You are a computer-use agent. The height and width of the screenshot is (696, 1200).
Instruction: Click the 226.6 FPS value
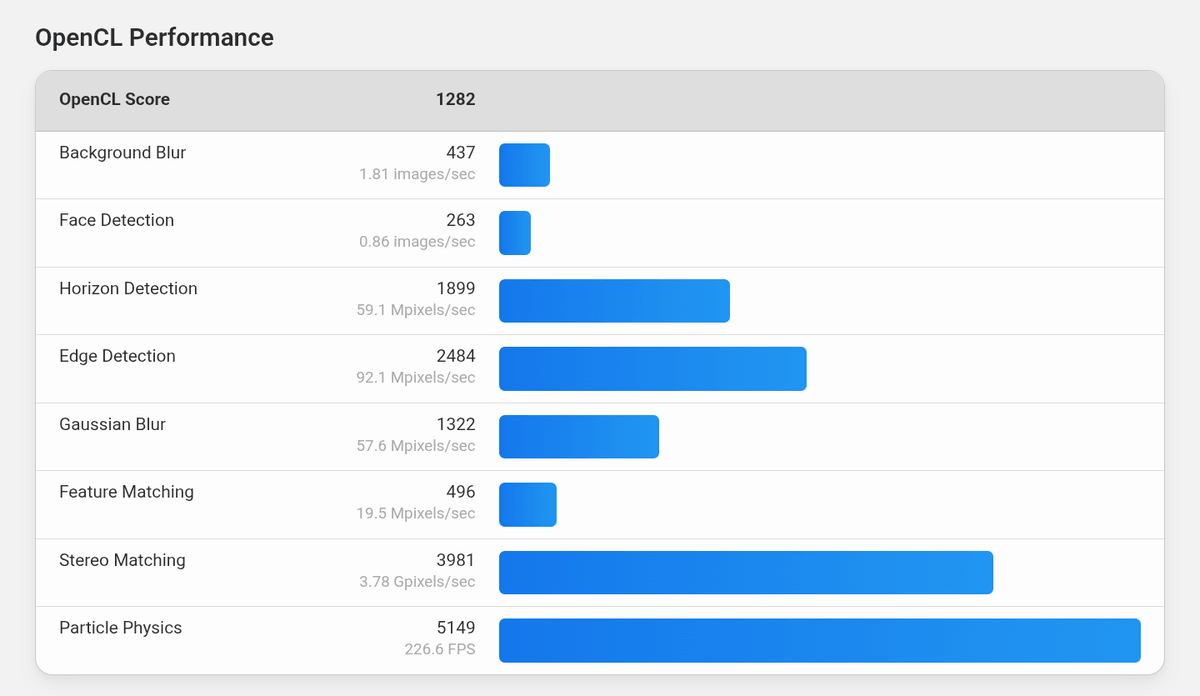439,650
